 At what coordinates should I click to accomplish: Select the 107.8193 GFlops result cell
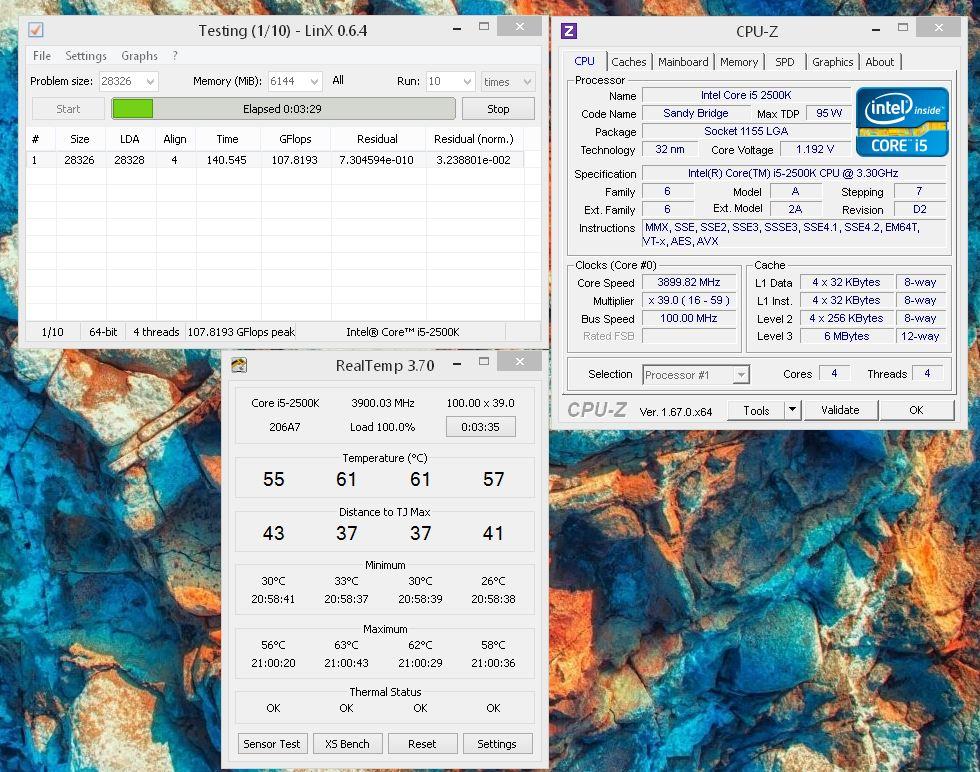[294, 160]
